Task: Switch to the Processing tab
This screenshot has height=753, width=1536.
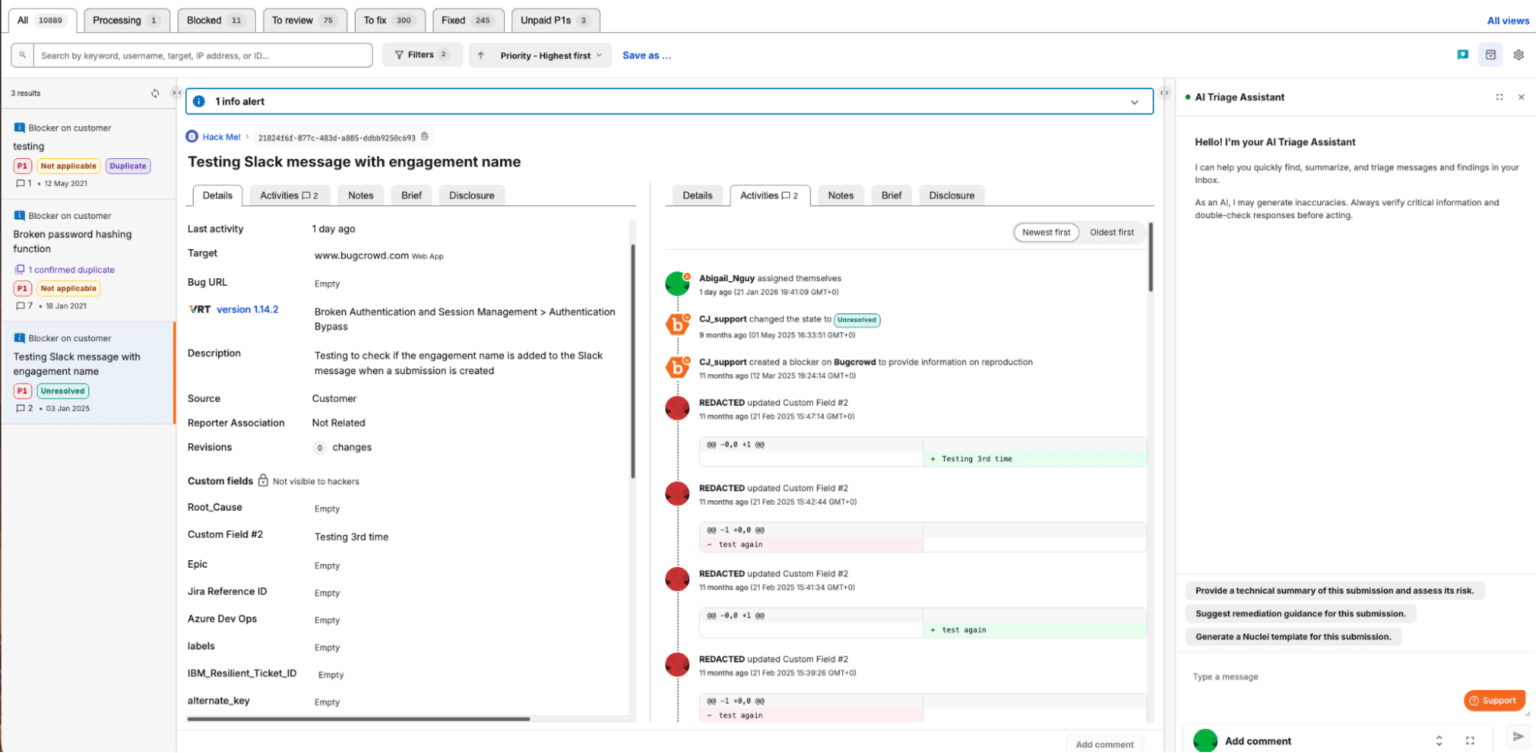Action: pyautogui.click(x=126, y=20)
